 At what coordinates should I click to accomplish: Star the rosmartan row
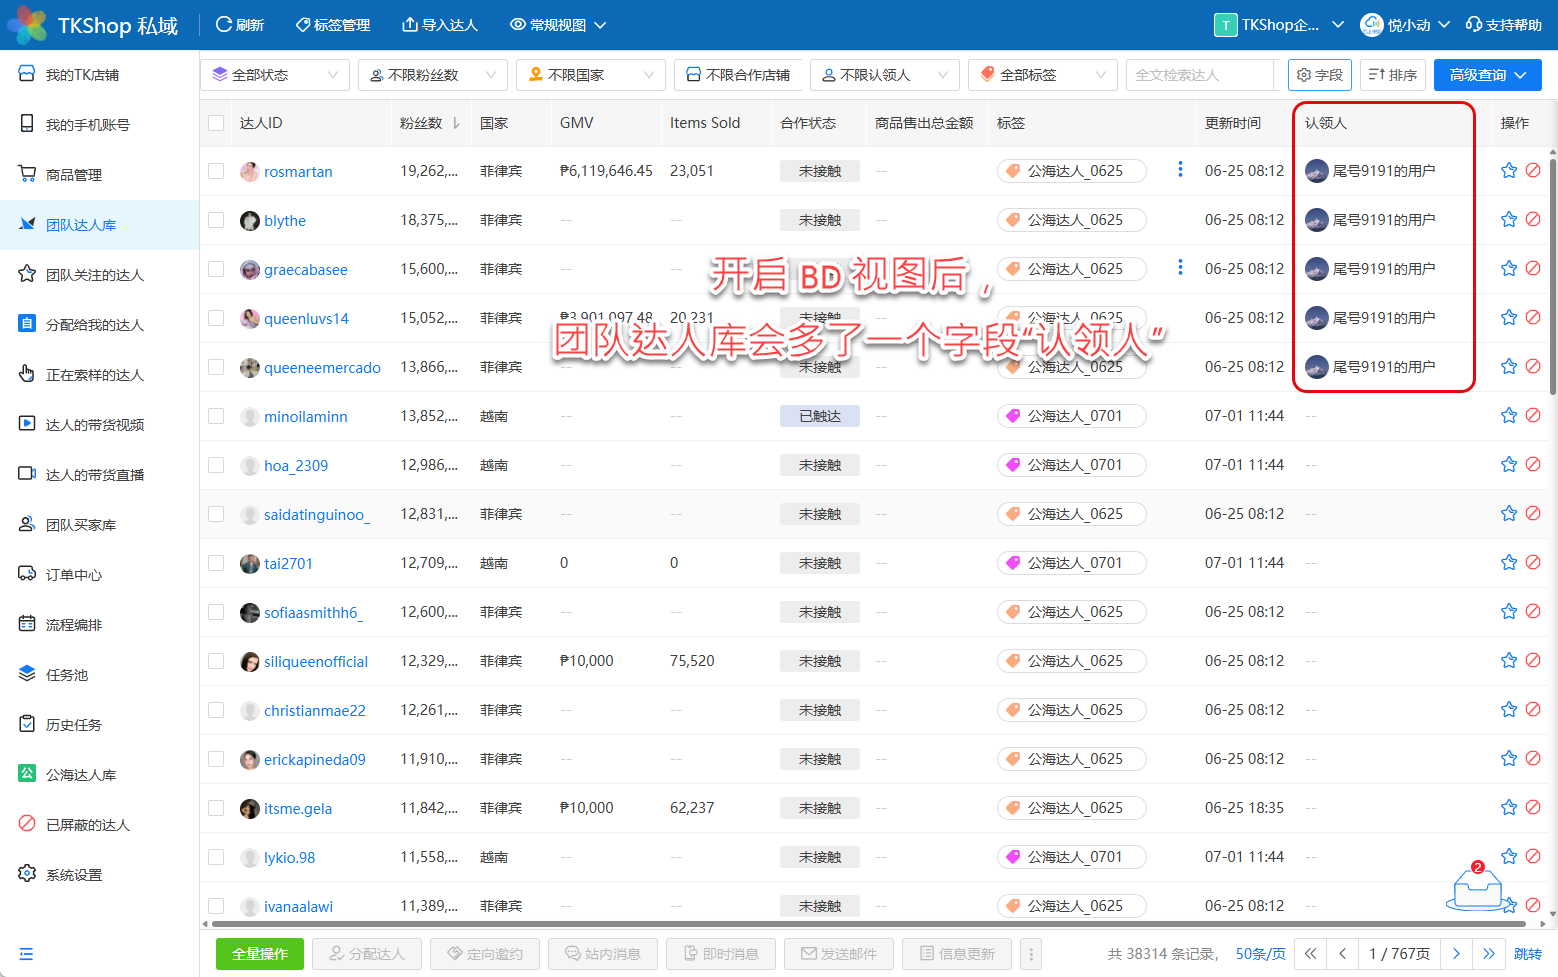click(1509, 170)
